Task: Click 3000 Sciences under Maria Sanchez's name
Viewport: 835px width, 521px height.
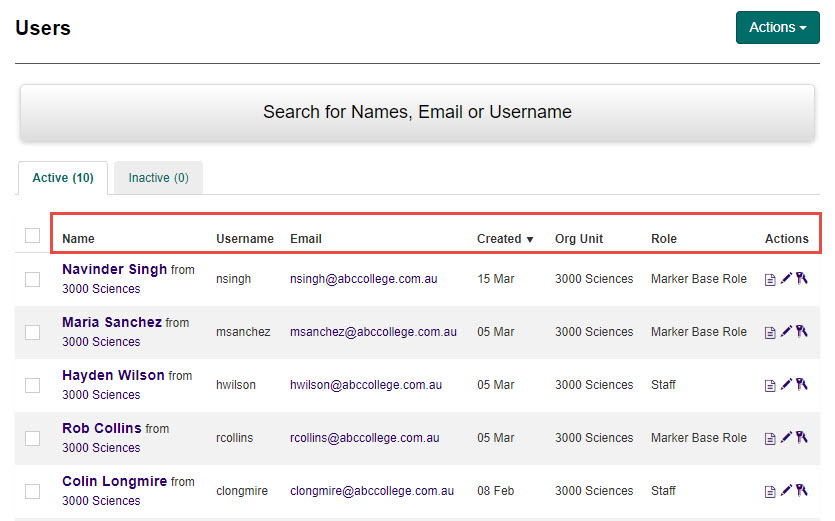Action: [x=101, y=341]
